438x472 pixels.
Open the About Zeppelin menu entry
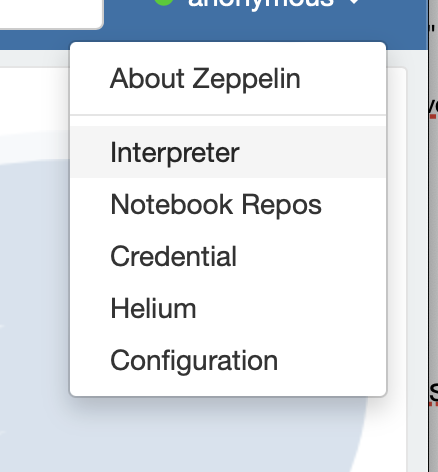point(228,79)
